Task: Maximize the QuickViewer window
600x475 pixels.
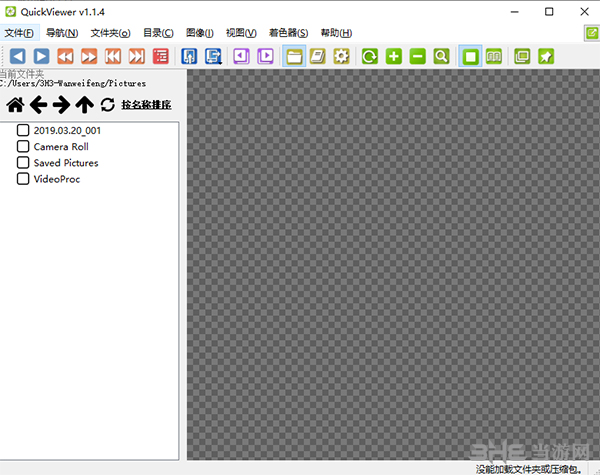Action: point(549,12)
